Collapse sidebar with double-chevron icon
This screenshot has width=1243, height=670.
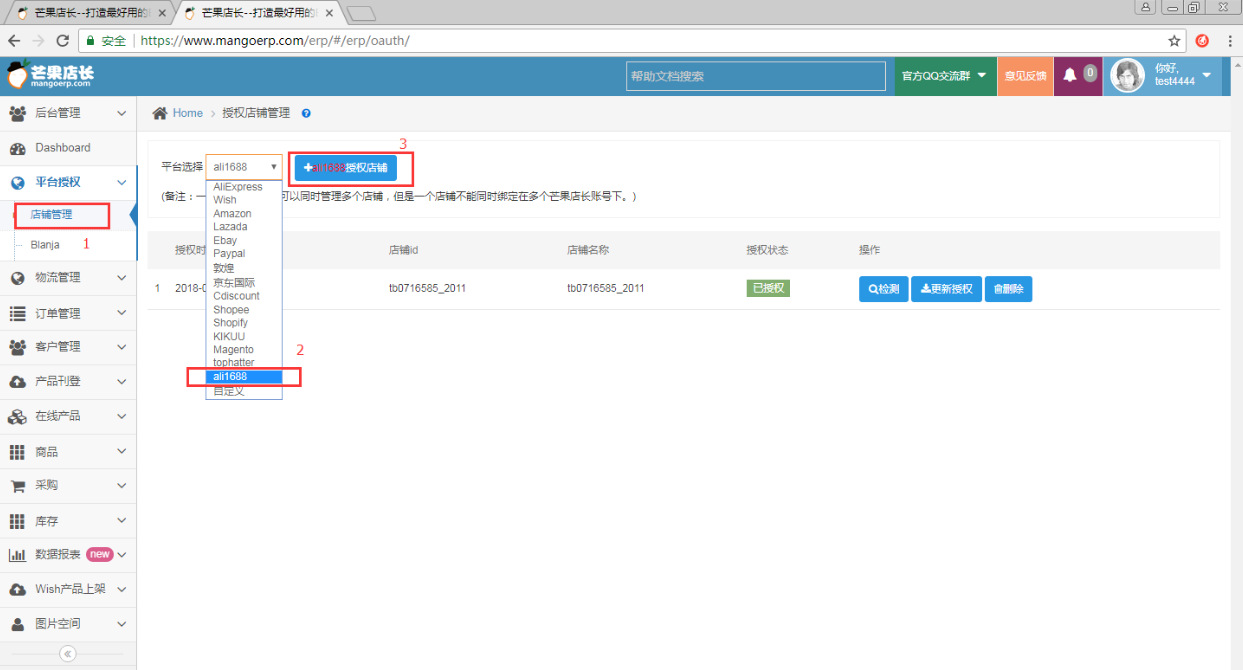[68, 654]
